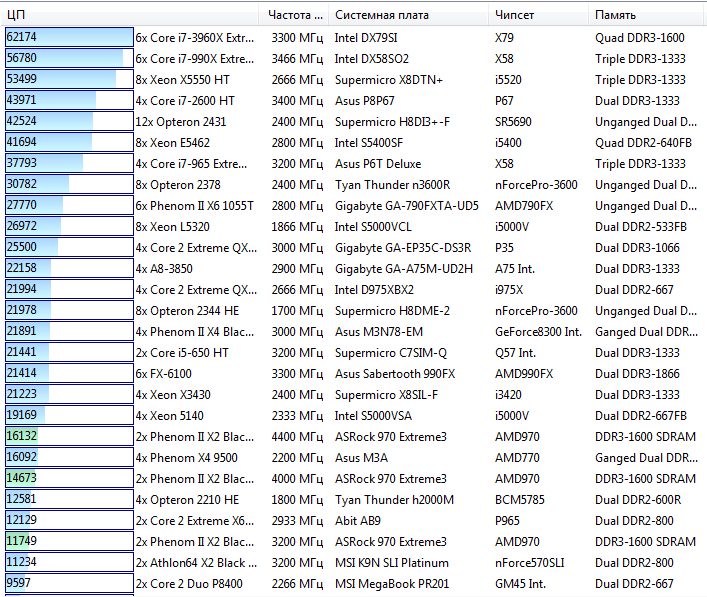Select the 2x Core 2 Extreme X6... row
The height and width of the screenshot is (597, 707).
354,521
